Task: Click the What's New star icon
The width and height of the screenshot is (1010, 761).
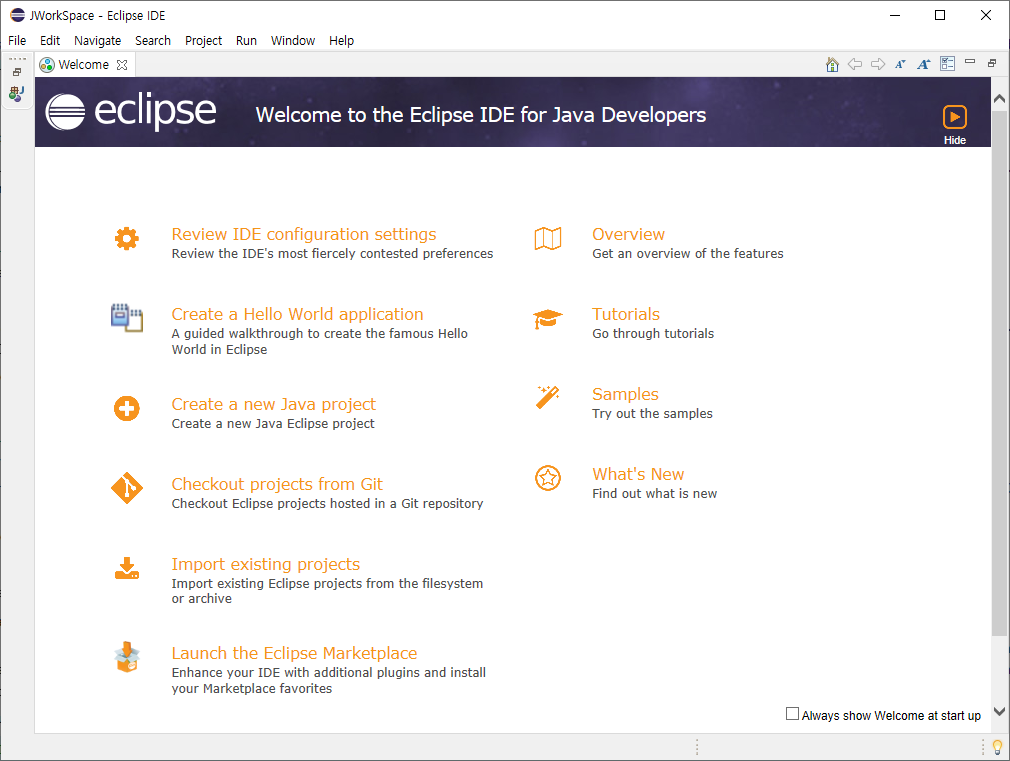Action: click(548, 478)
